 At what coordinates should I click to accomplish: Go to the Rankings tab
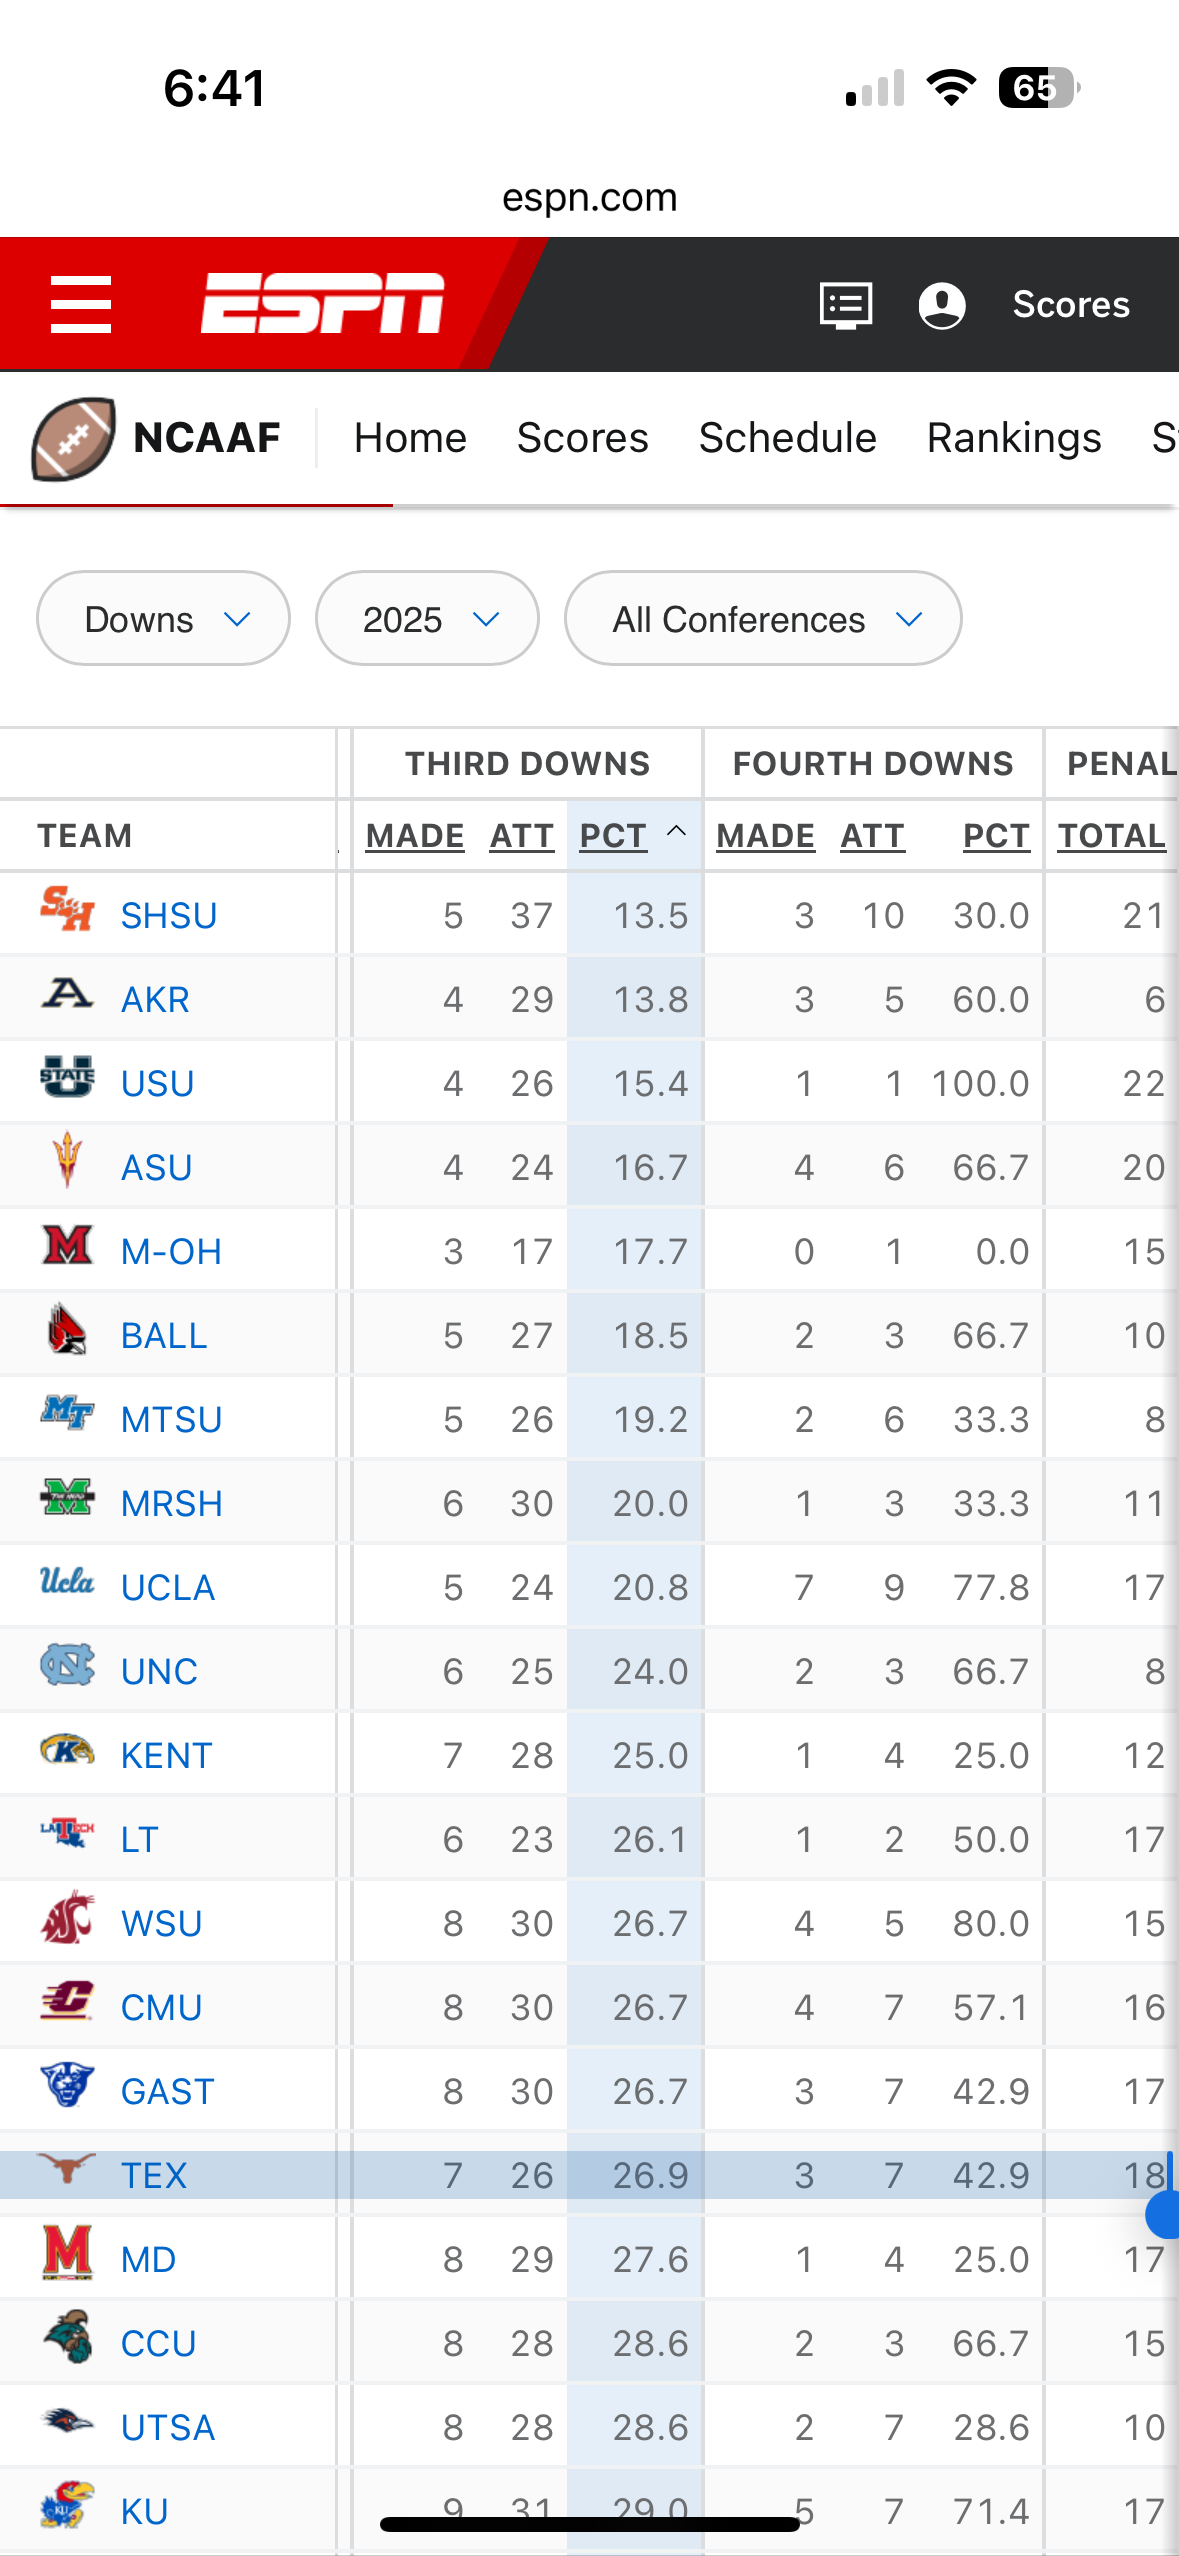[x=1014, y=438]
